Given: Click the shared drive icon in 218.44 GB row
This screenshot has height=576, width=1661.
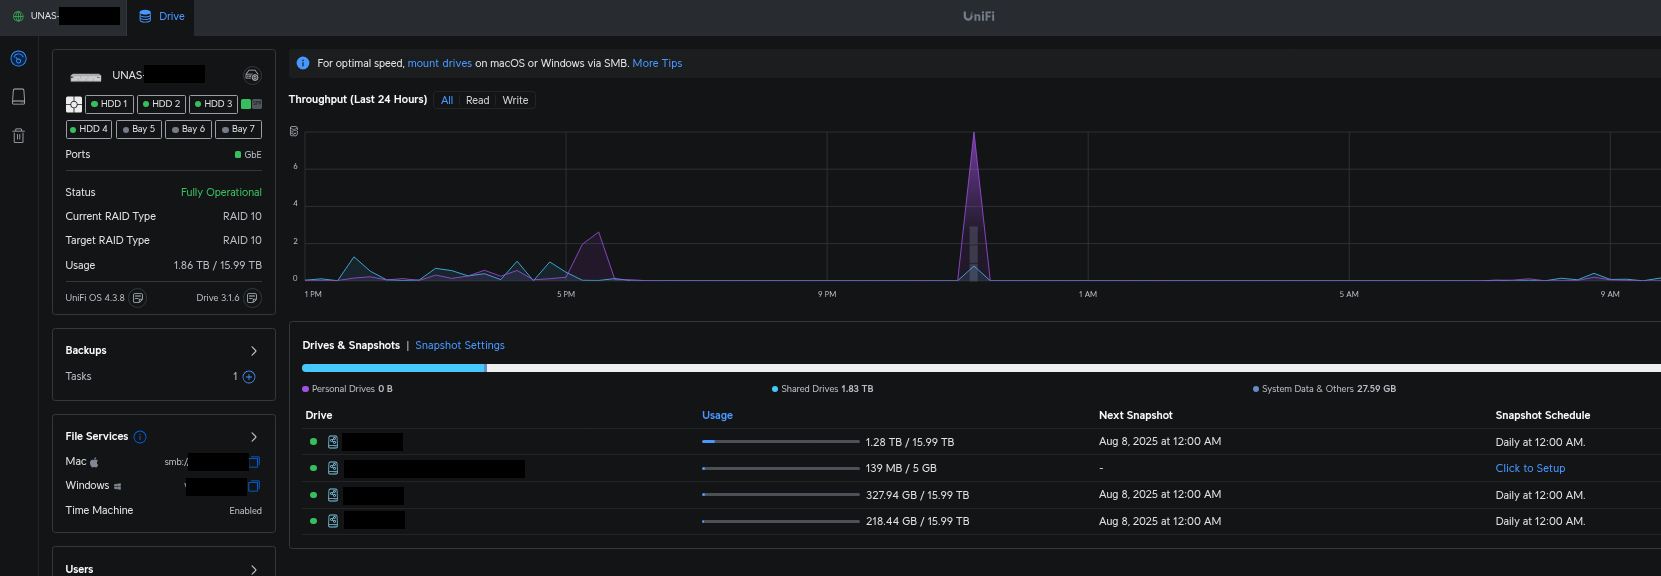Looking at the screenshot, I should [x=333, y=521].
